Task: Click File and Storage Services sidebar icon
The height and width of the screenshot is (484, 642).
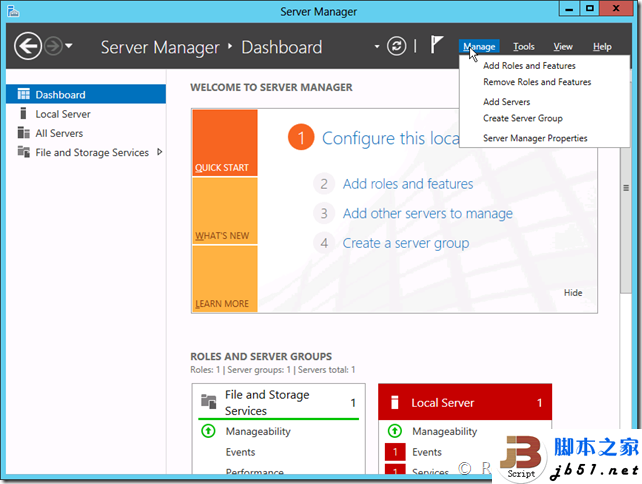Action: pyautogui.click(x=23, y=153)
